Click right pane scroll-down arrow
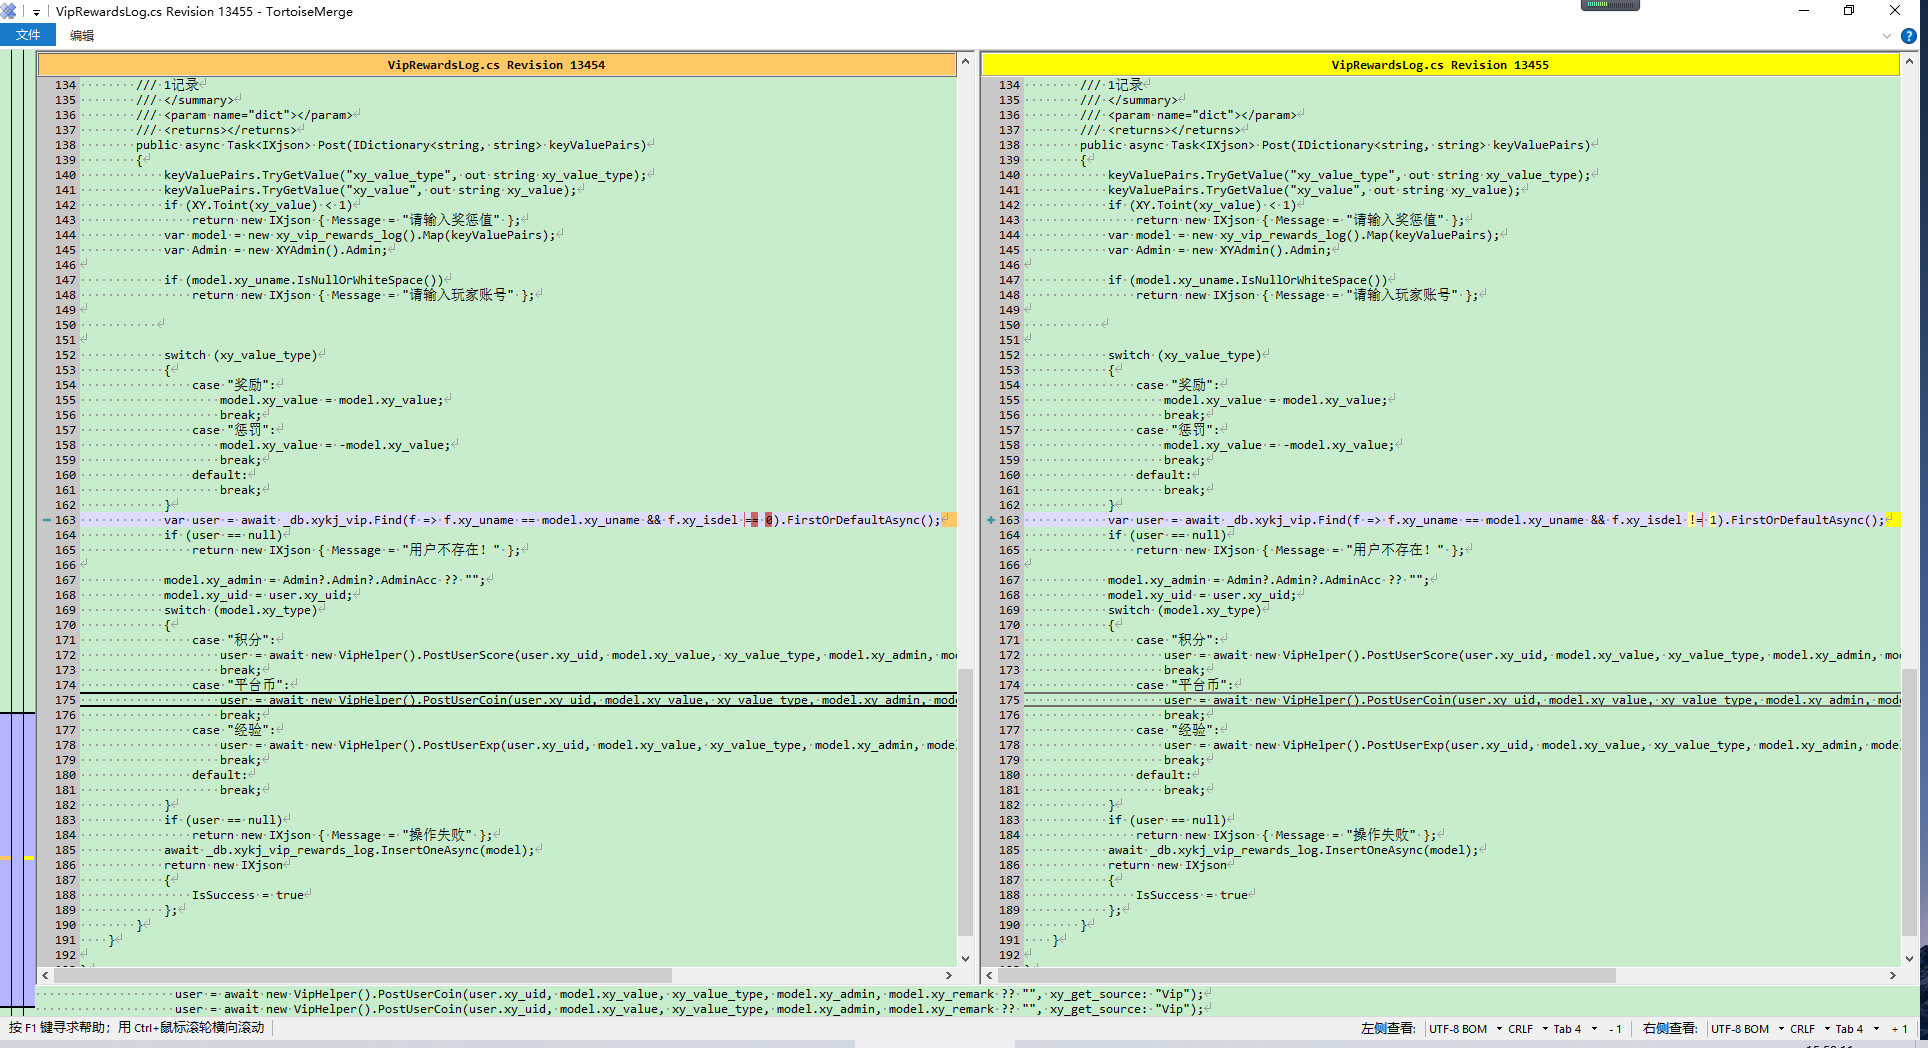The height and width of the screenshot is (1048, 1928). [1909, 958]
